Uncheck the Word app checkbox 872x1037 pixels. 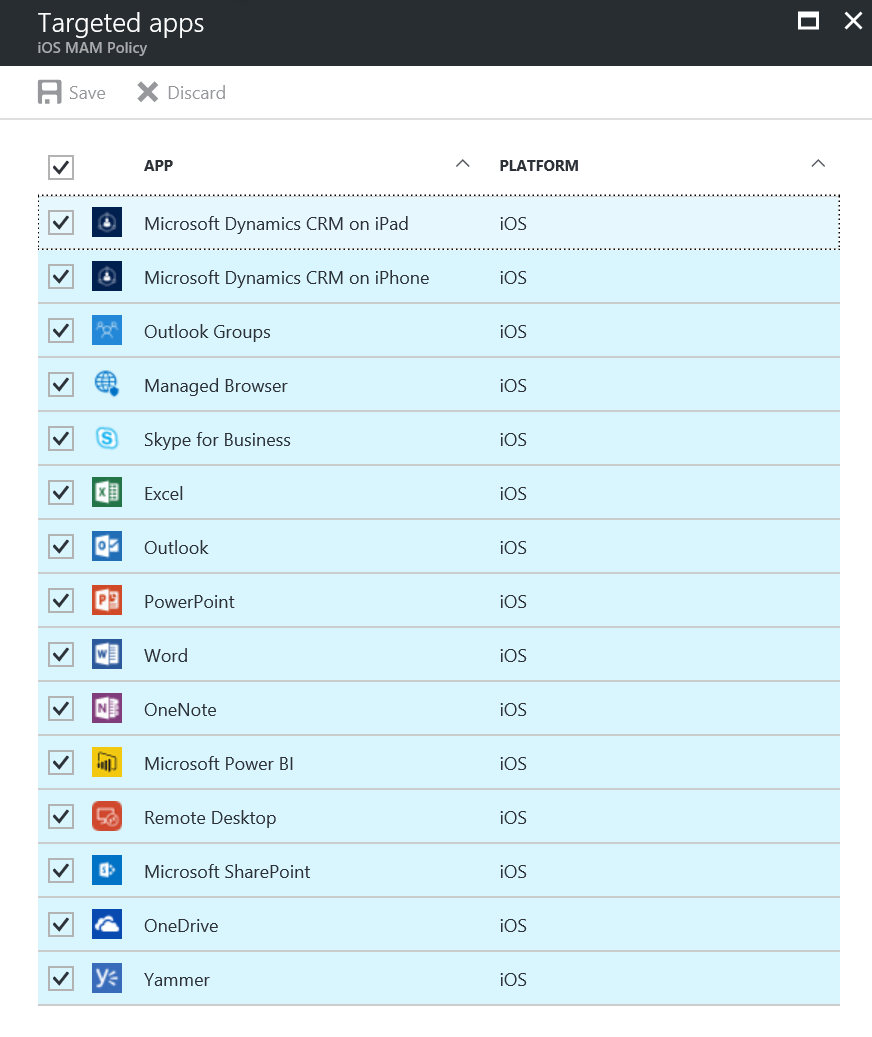point(61,655)
